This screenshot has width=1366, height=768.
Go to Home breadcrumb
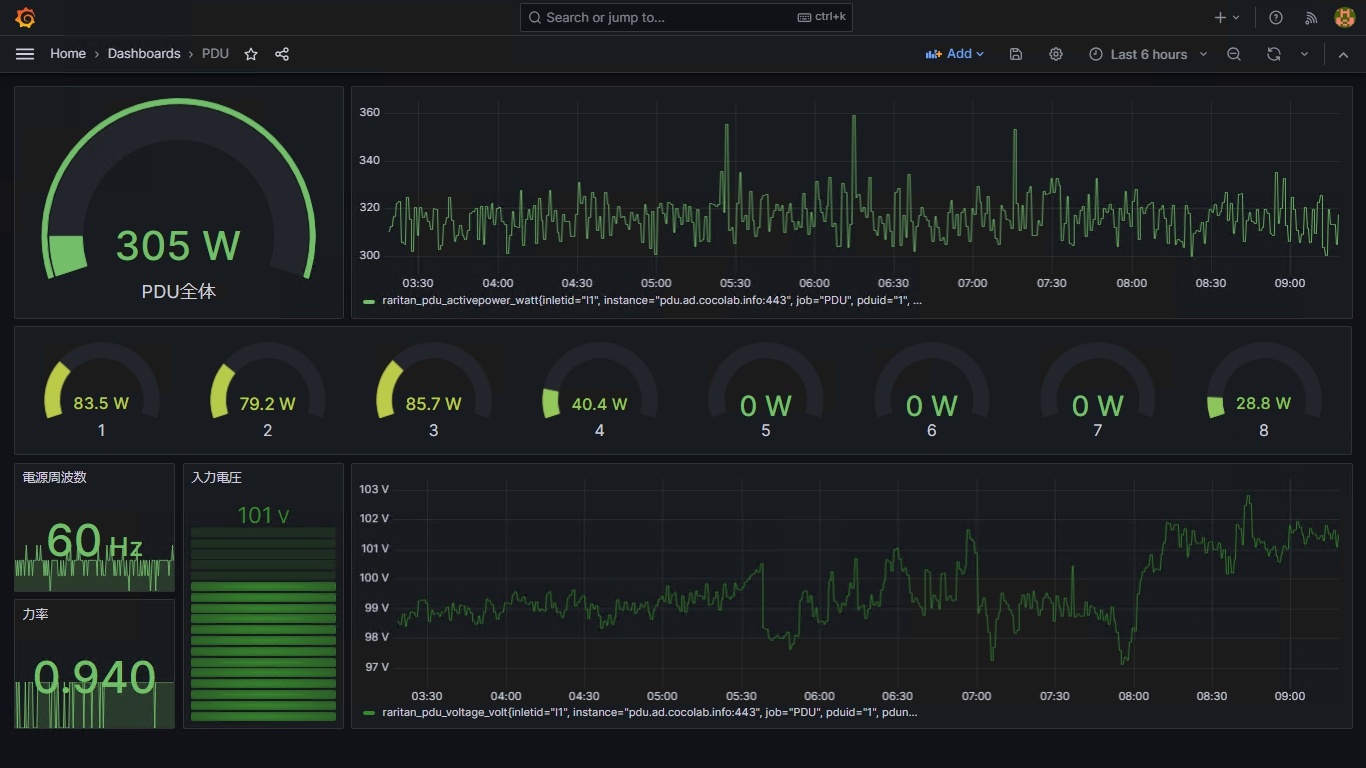(x=68, y=54)
